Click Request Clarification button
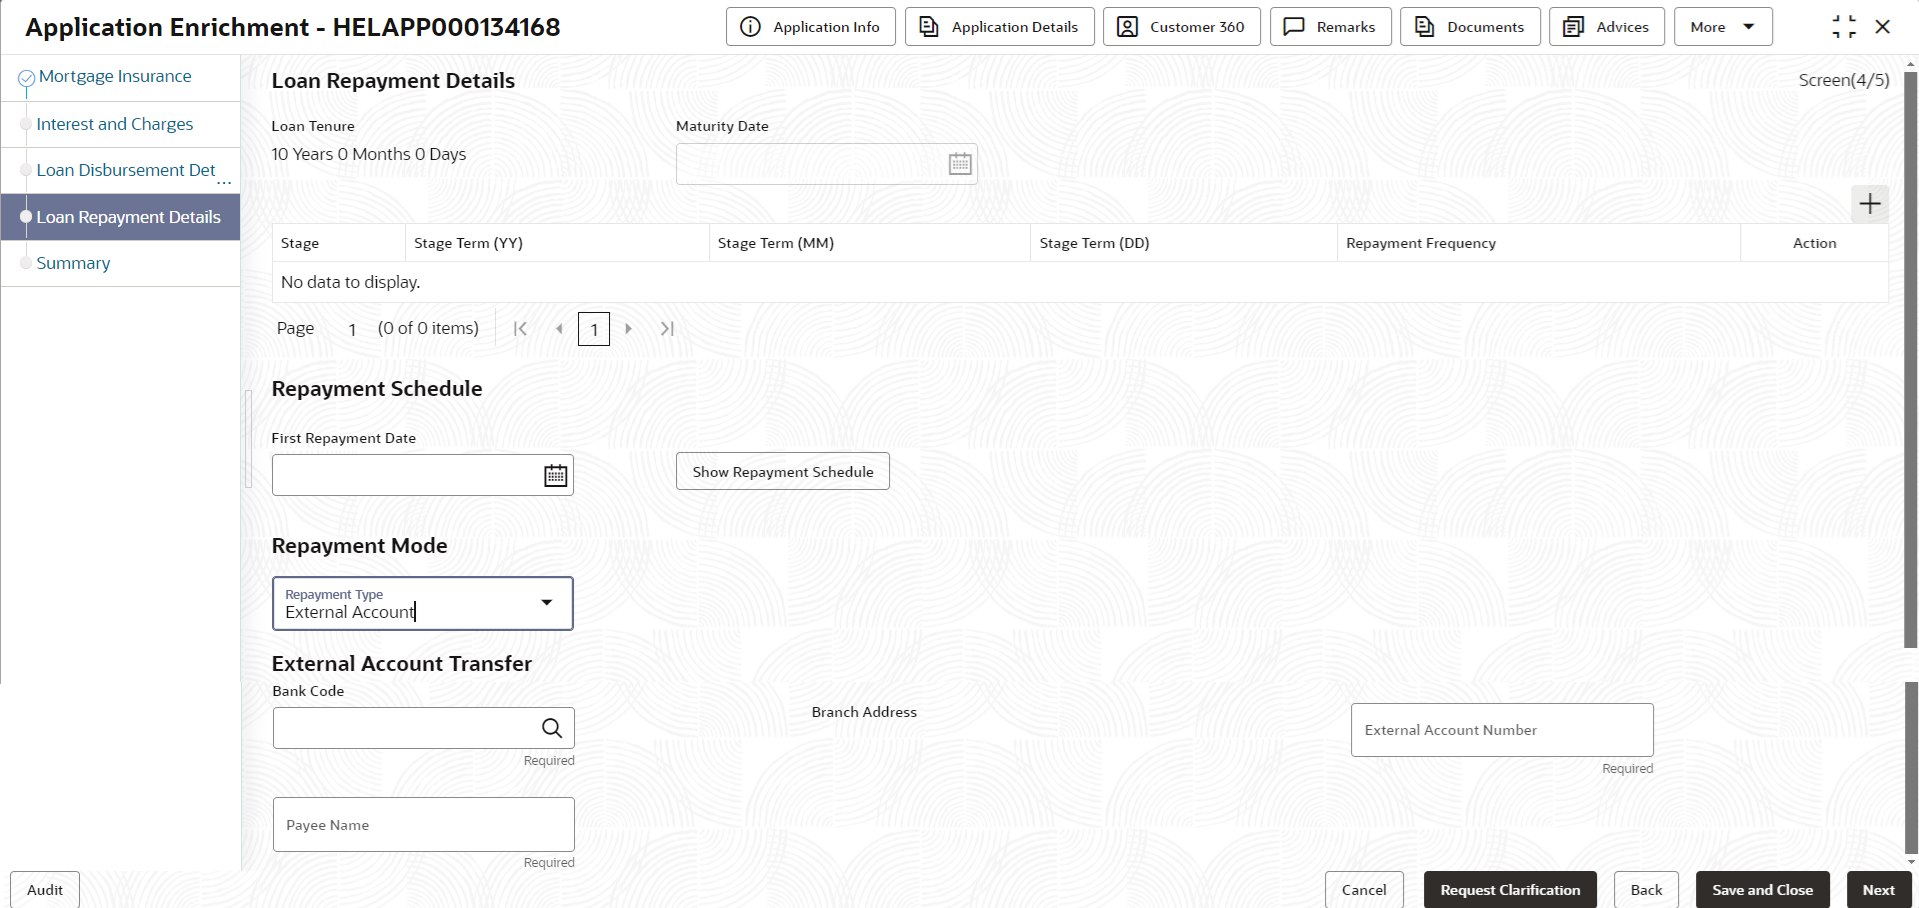The height and width of the screenshot is (908, 1919). pyautogui.click(x=1510, y=890)
